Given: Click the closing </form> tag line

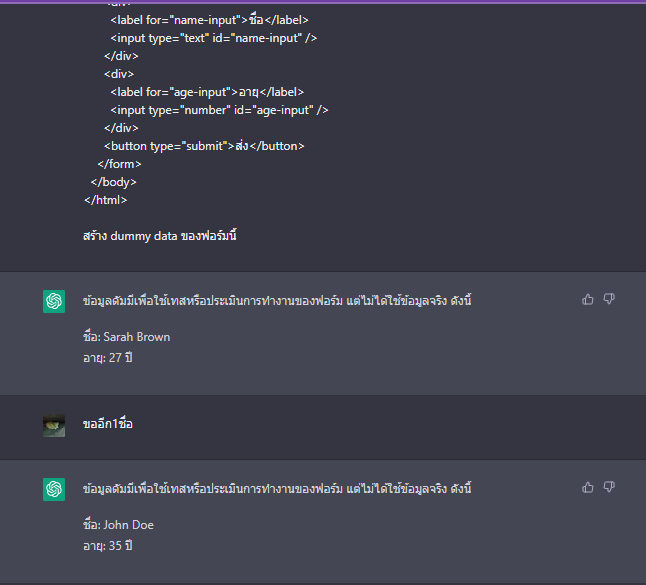Looking at the screenshot, I should point(119,164).
